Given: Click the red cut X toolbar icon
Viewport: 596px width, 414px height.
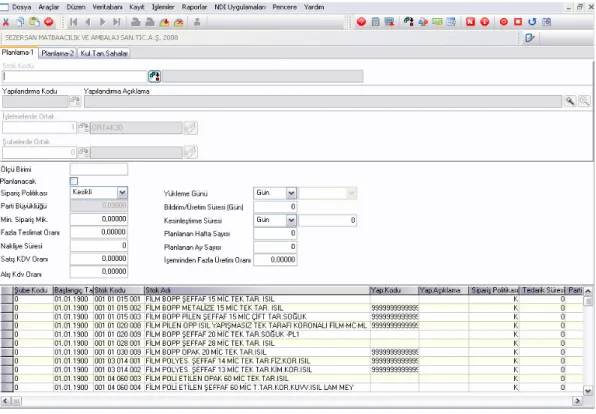Looking at the screenshot, I should click(6, 22).
